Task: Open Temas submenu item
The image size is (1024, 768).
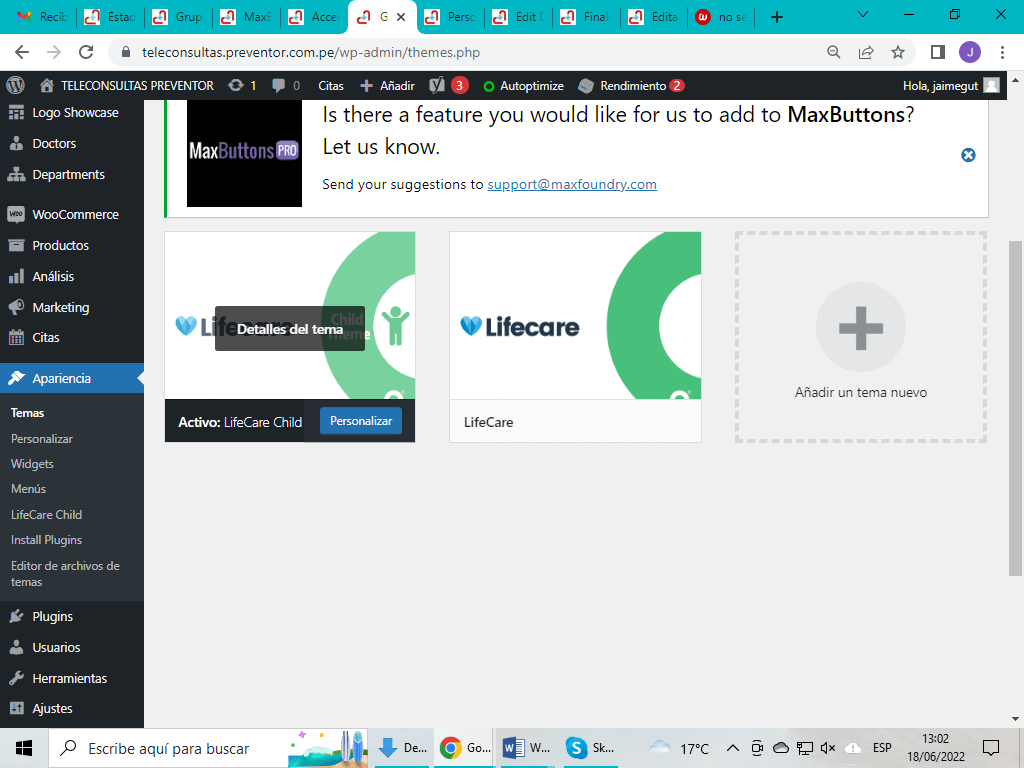Action: (x=27, y=413)
